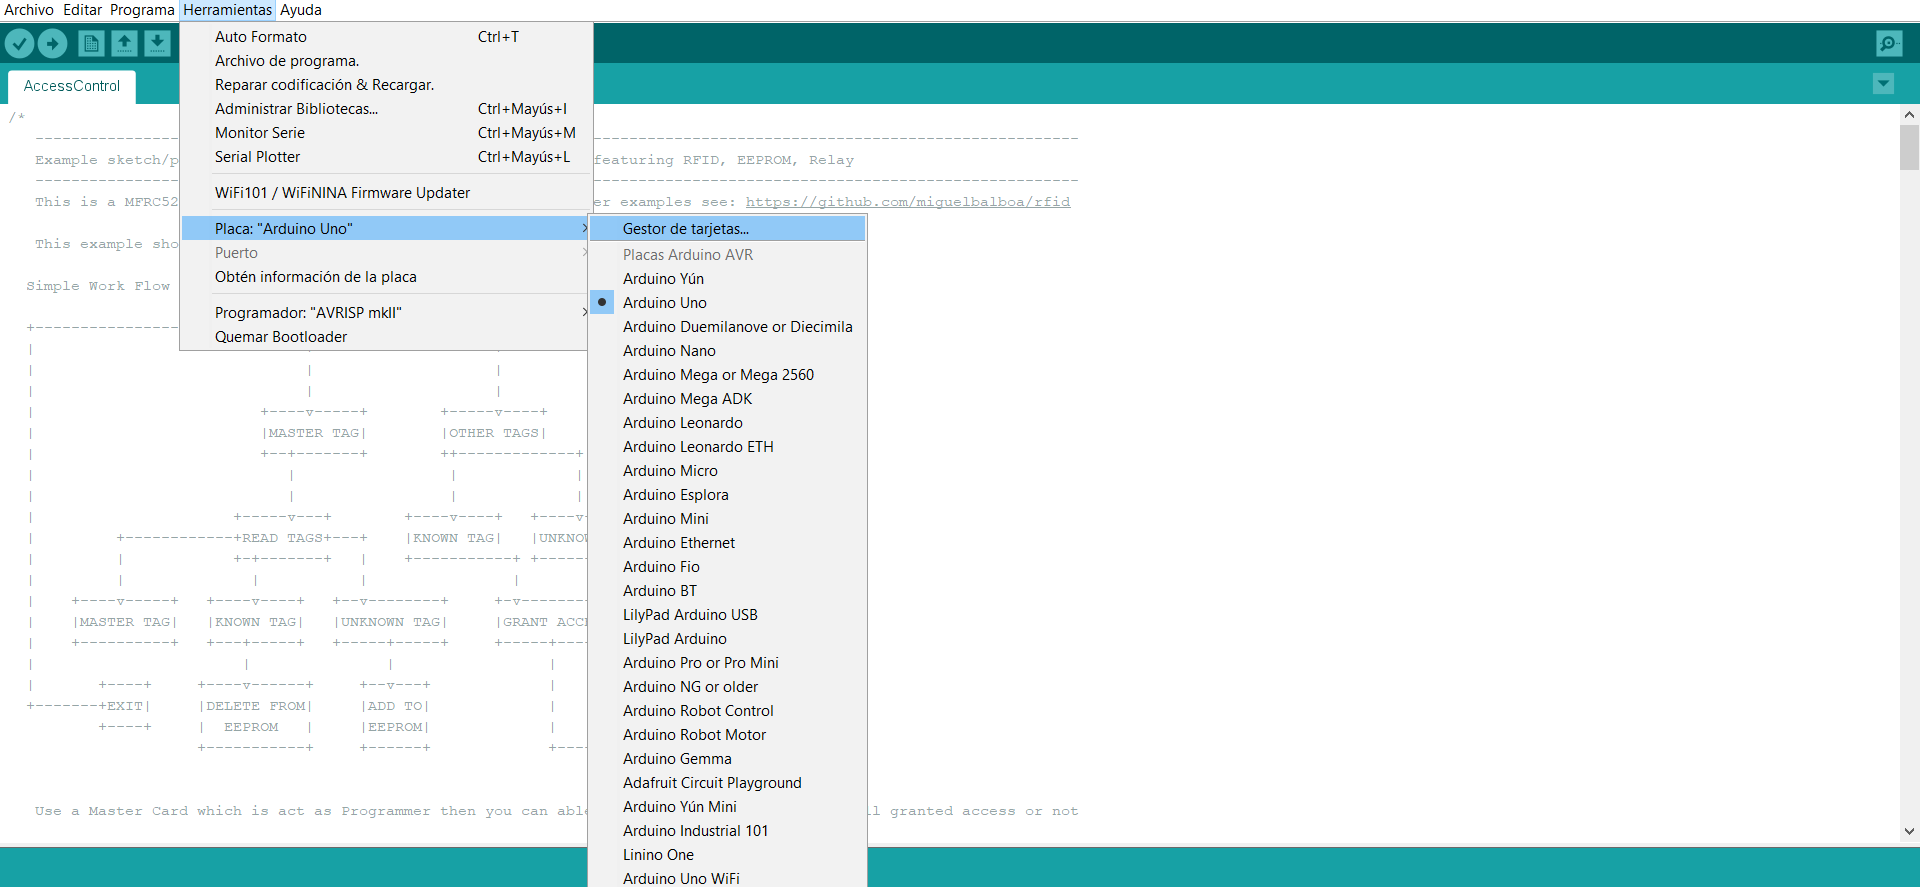The height and width of the screenshot is (887, 1920).
Task: Select the Arduino BT board
Action: [x=727, y=591]
